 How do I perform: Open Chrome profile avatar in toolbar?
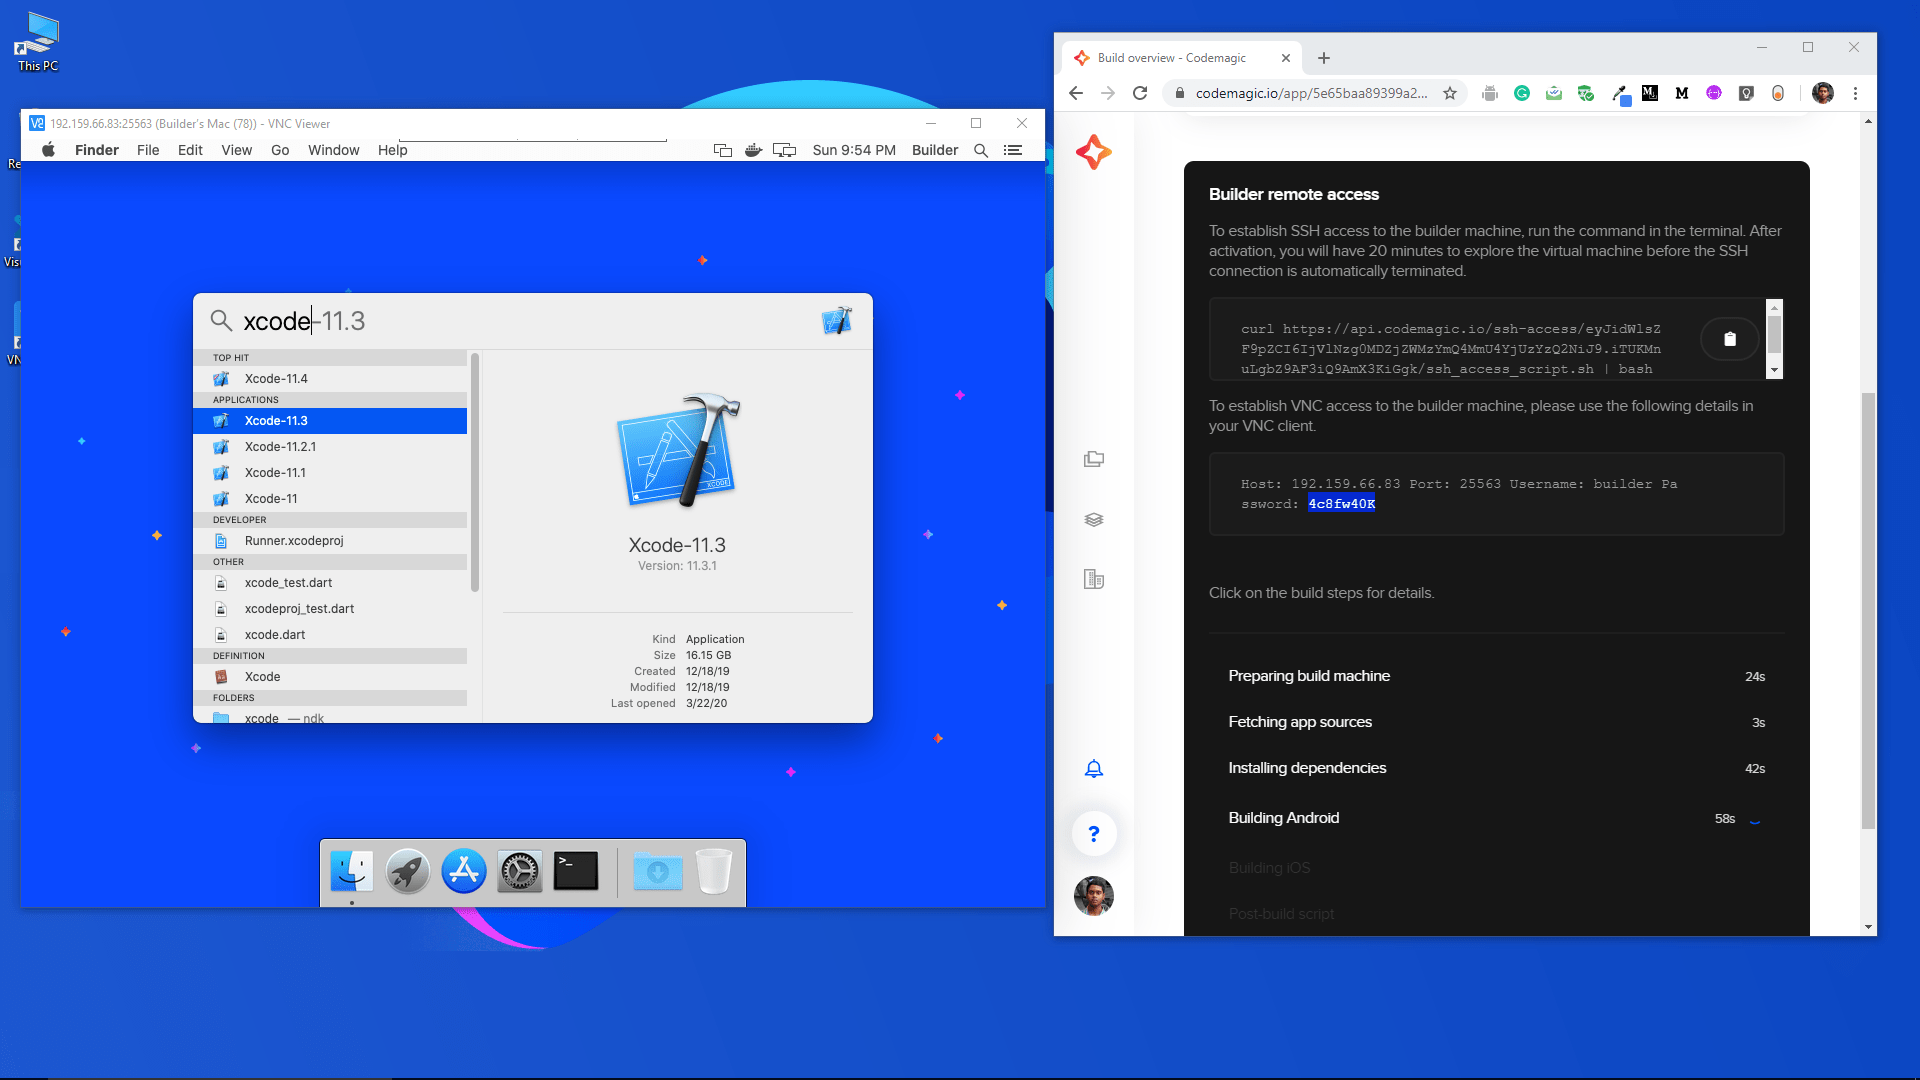point(1823,93)
